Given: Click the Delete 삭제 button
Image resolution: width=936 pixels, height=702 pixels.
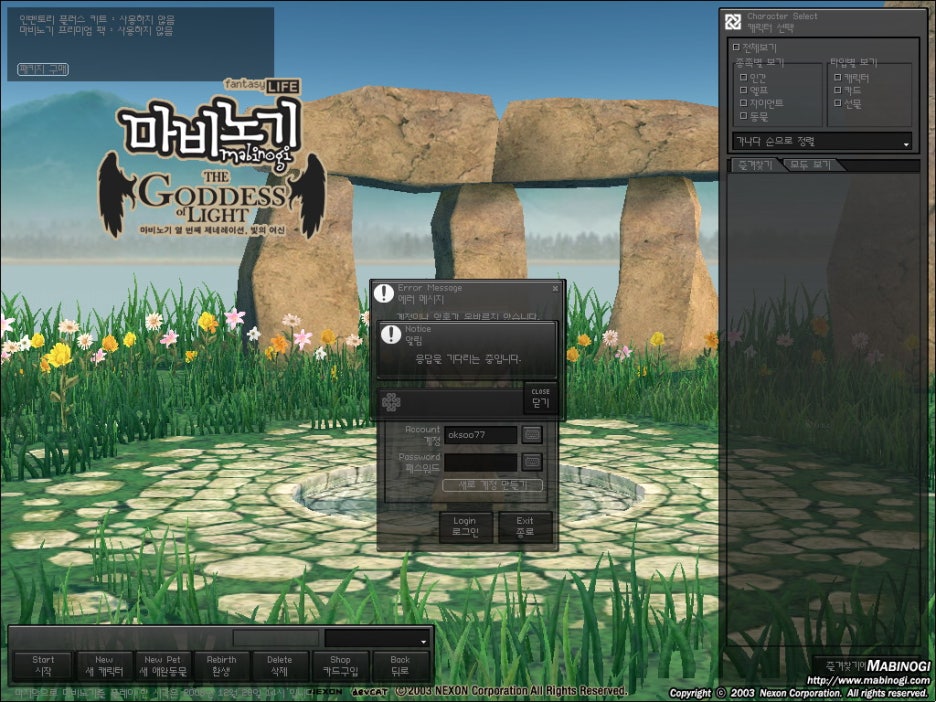Looking at the screenshot, I should click(x=279, y=666).
